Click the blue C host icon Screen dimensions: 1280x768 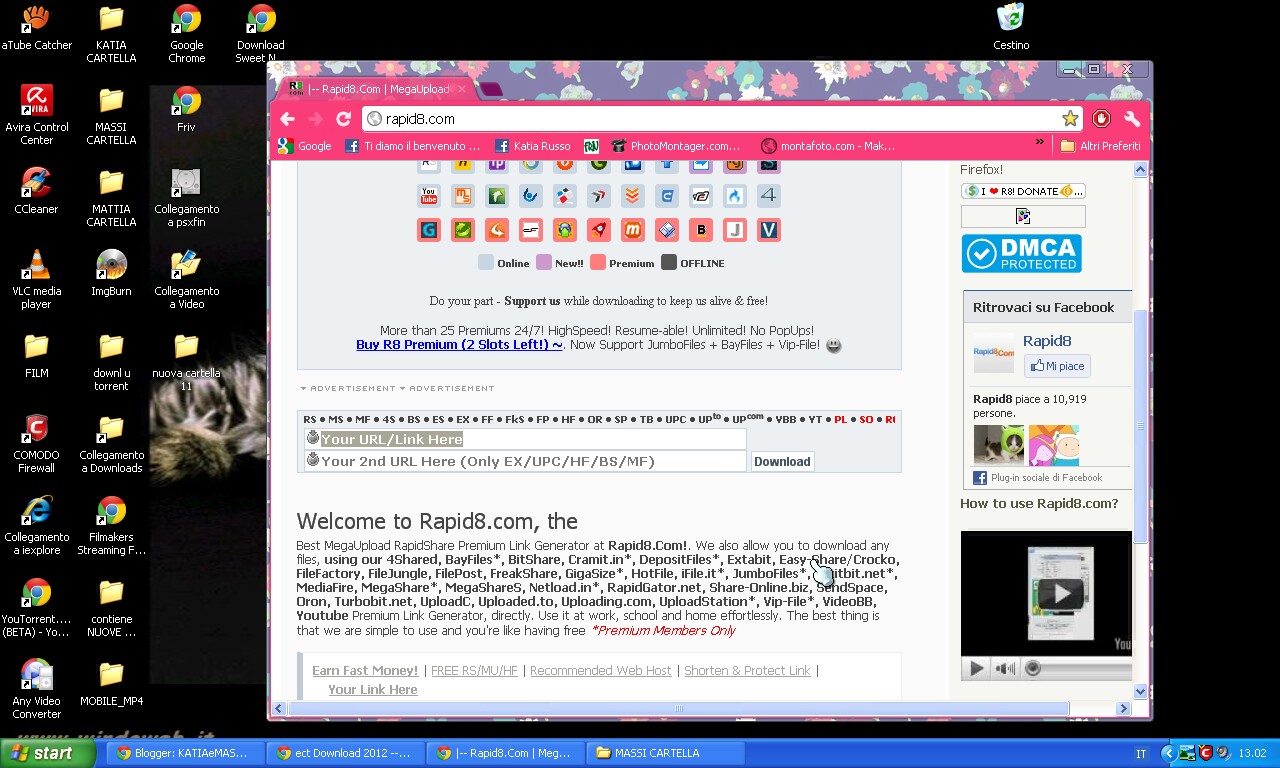point(667,196)
